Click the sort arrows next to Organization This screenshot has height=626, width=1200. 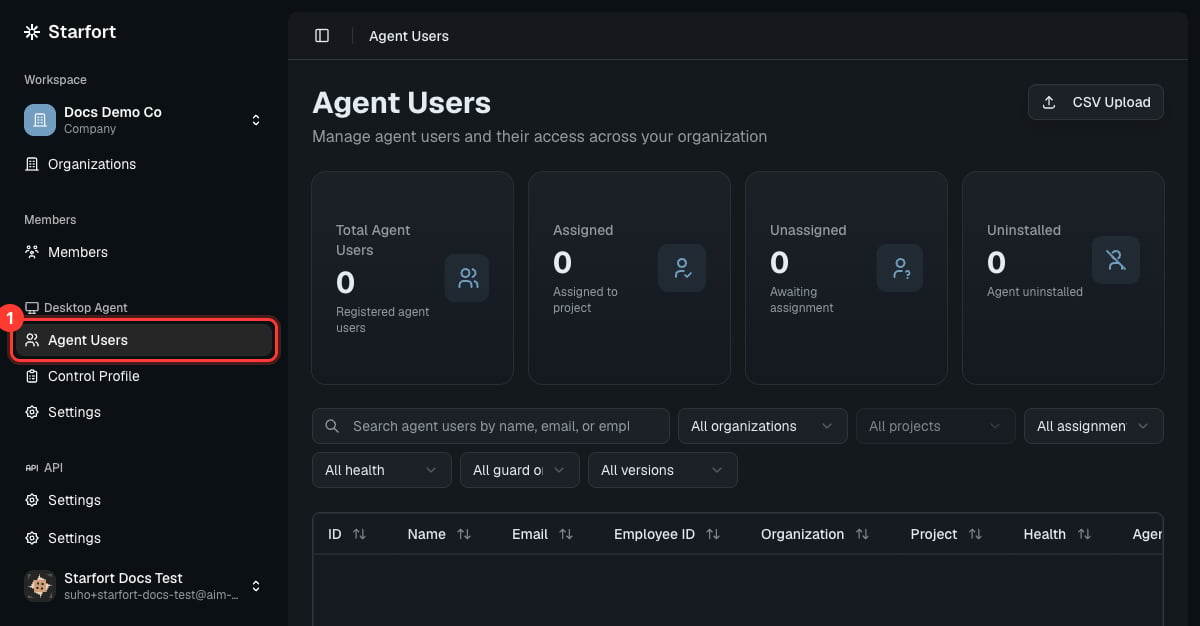point(862,535)
